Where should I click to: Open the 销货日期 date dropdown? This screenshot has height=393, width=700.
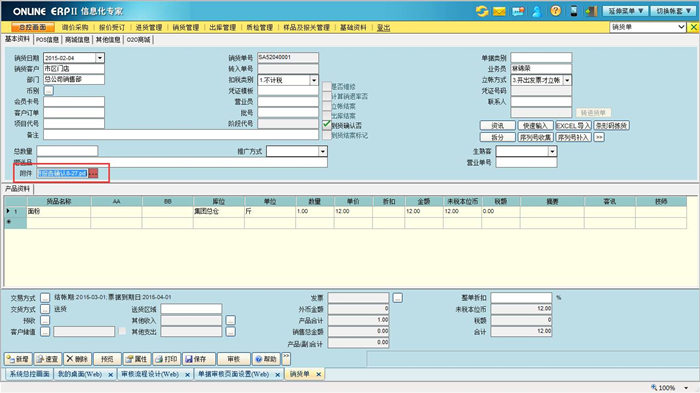[100, 58]
